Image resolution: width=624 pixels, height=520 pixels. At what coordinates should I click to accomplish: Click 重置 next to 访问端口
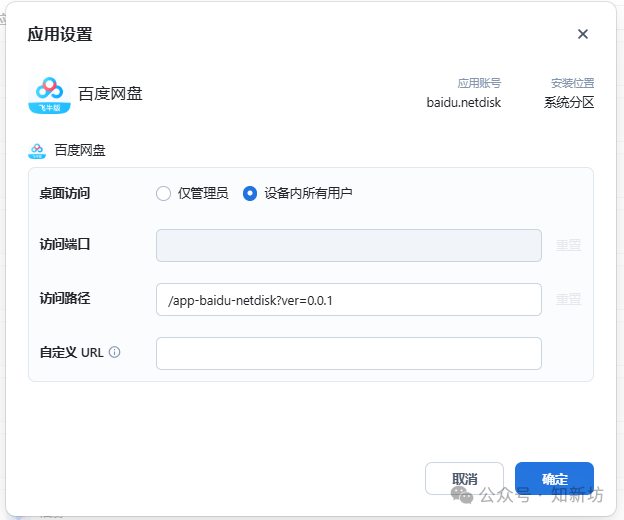pyautogui.click(x=568, y=245)
